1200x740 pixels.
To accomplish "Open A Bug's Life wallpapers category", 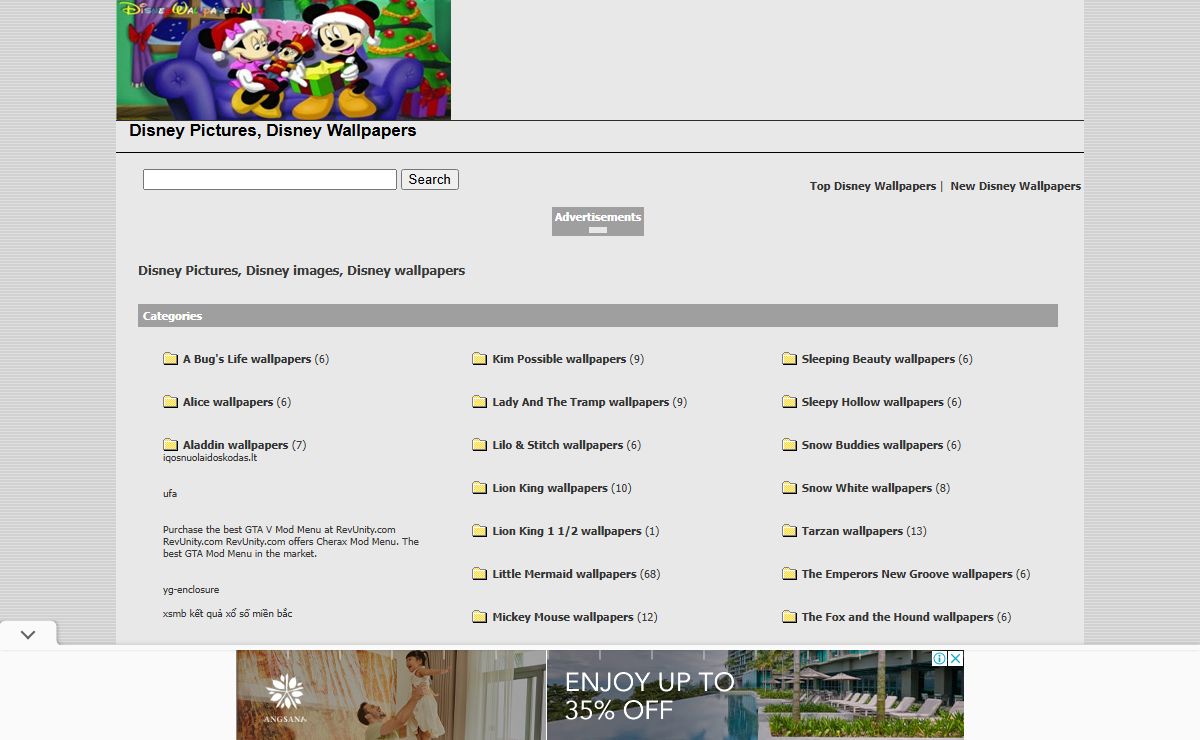I will pos(247,359).
